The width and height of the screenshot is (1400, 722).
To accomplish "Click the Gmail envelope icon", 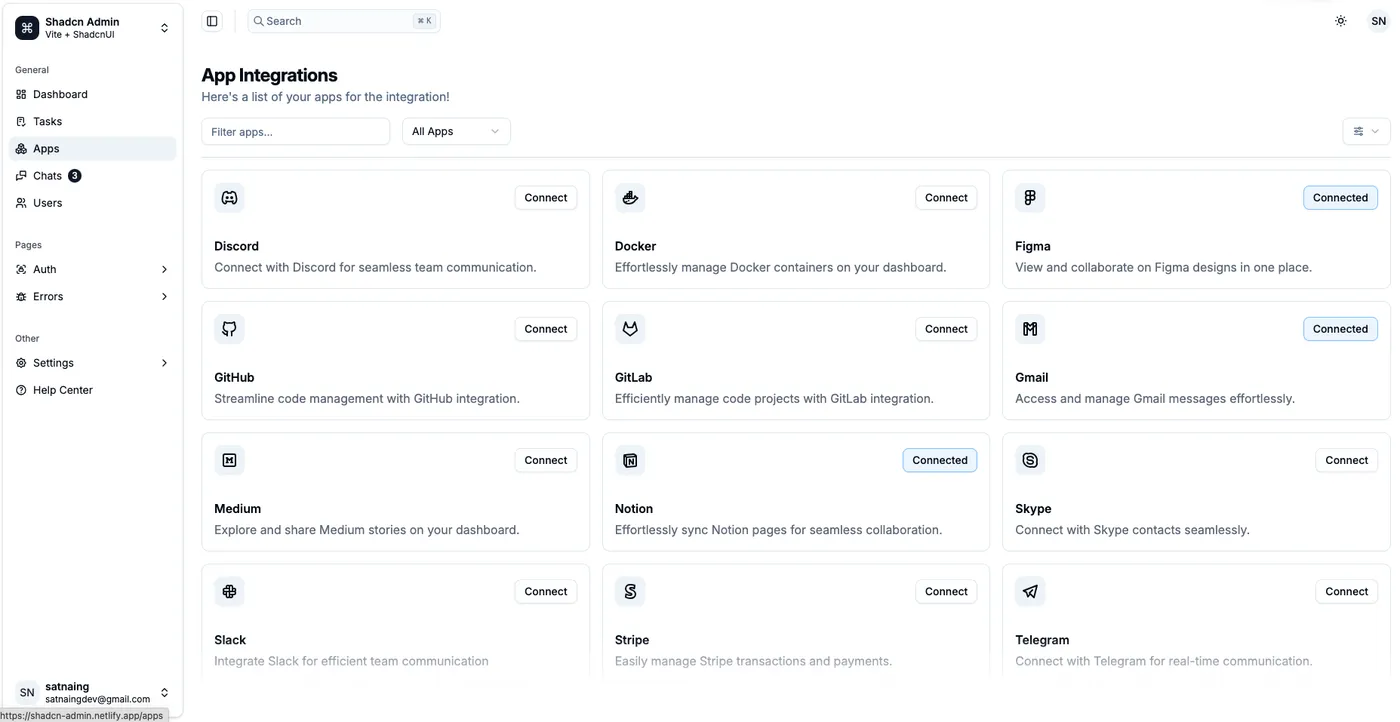I will (1030, 329).
